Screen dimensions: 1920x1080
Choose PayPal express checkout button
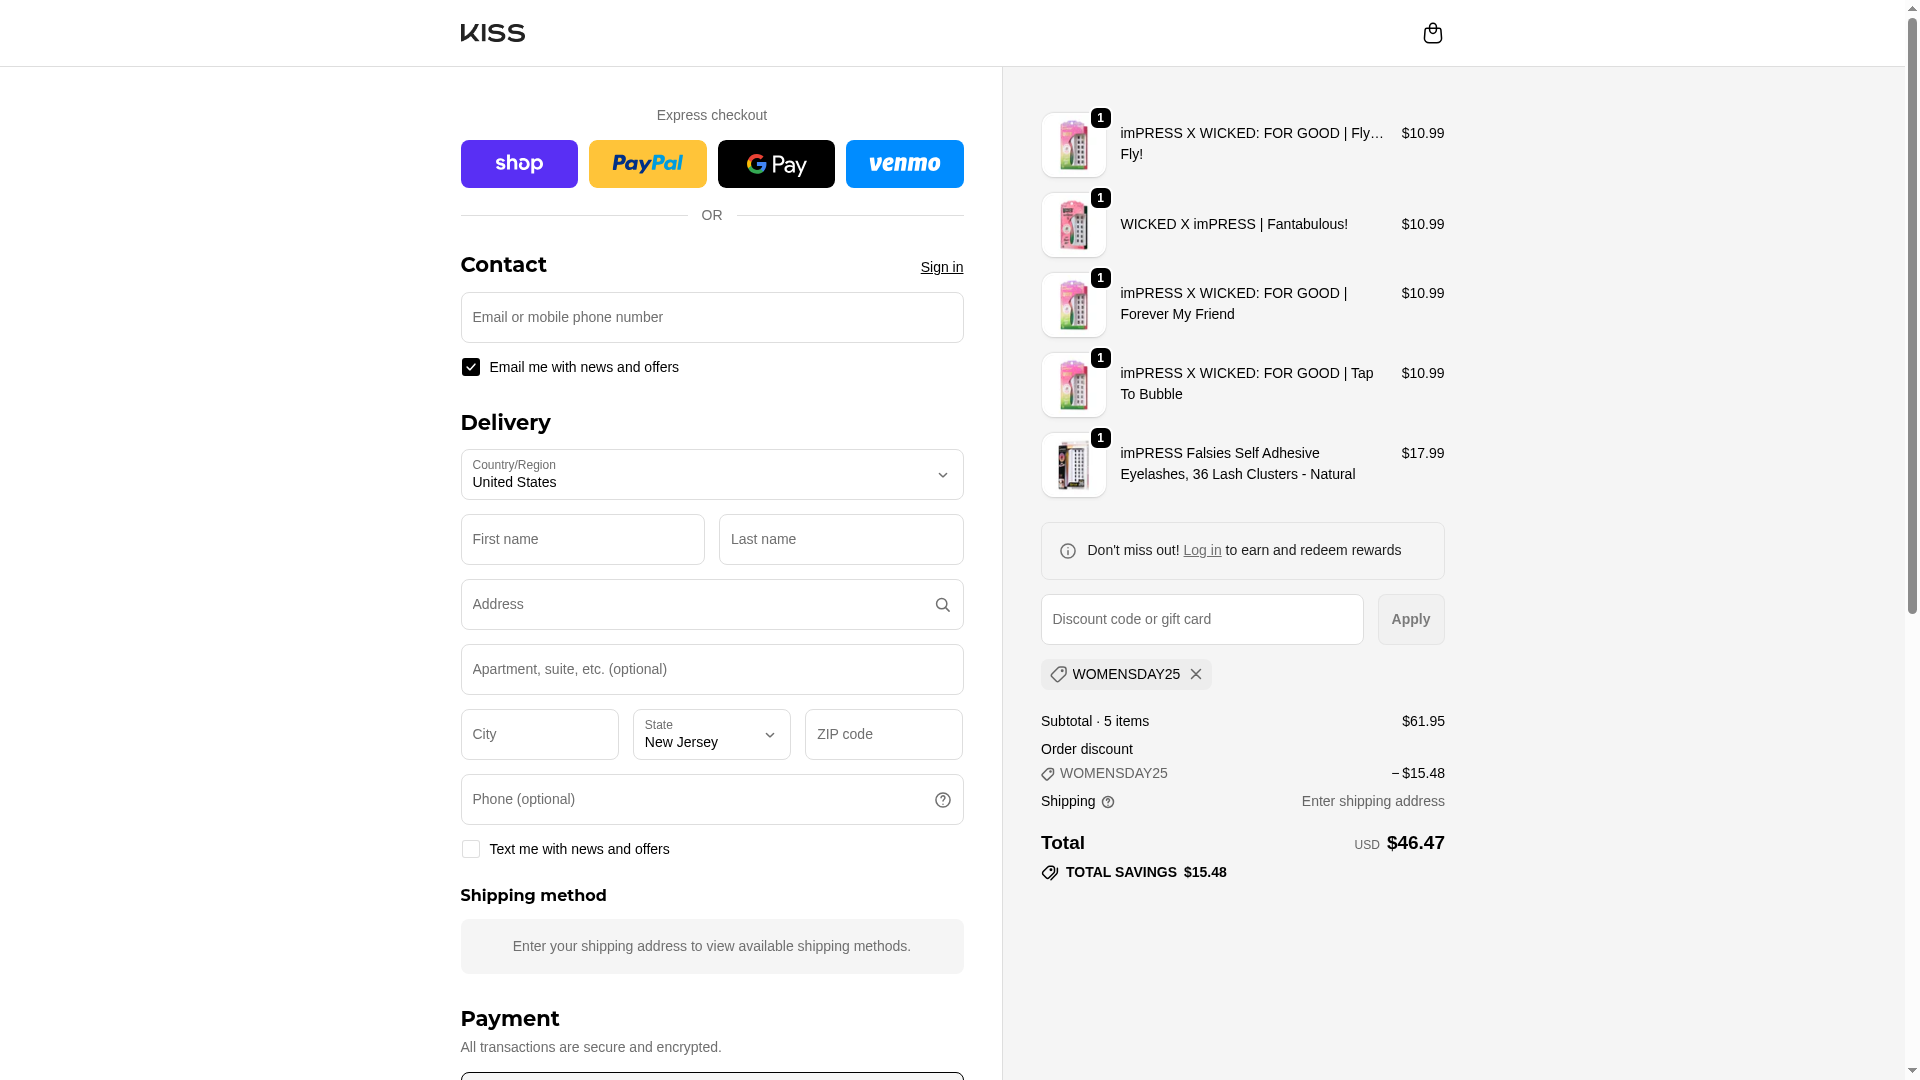647,164
